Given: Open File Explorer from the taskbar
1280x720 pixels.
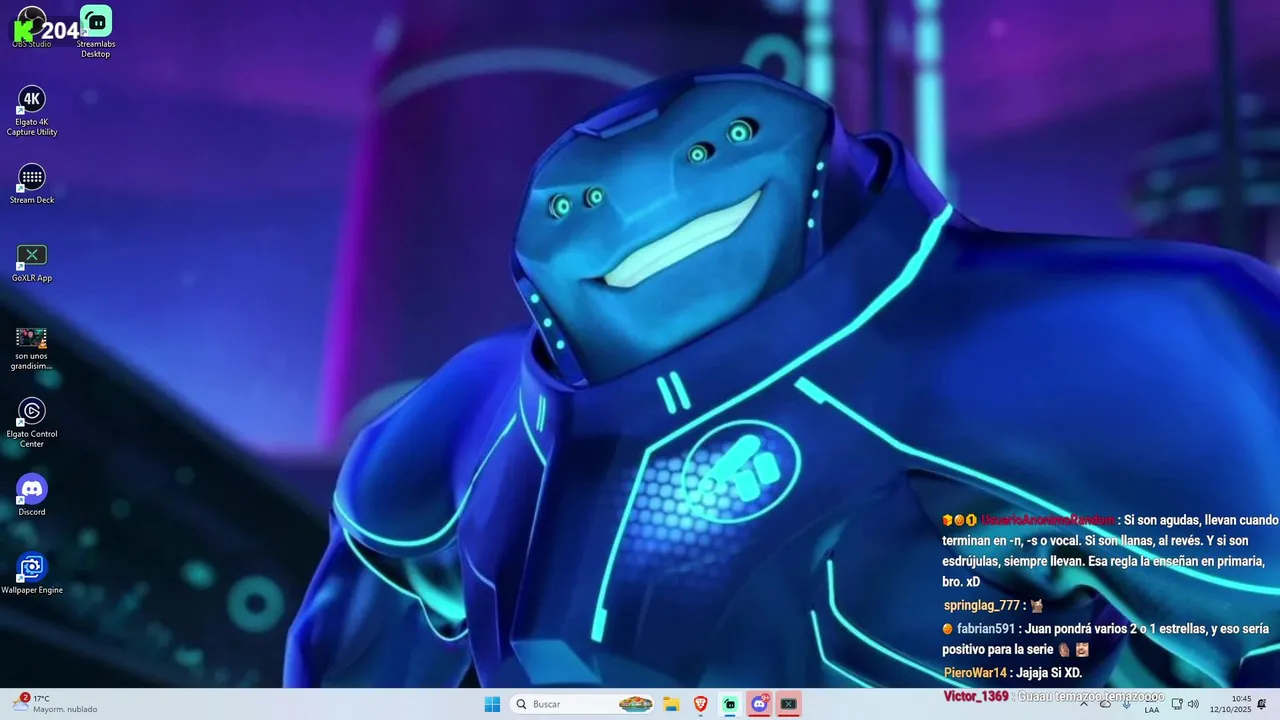Looking at the screenshot, I should click(x=671, y=704).
